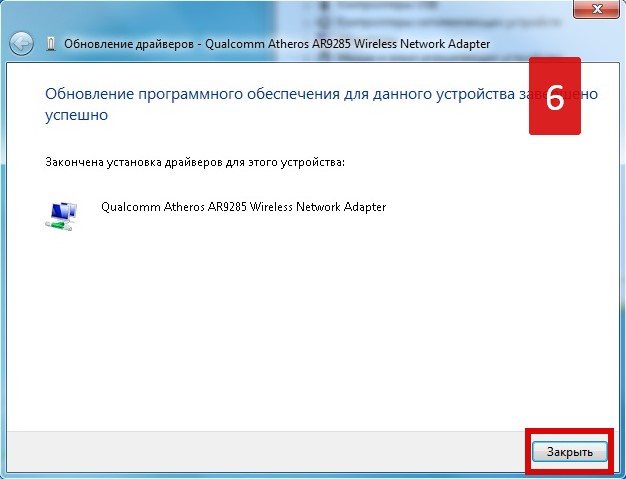
Task: Go back with the round arrow button
Action: [x=22, y=44]
